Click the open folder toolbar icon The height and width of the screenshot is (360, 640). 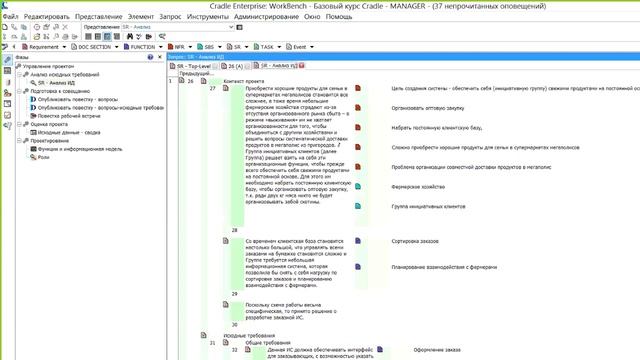pyautogui.click(x=37, y=37)
